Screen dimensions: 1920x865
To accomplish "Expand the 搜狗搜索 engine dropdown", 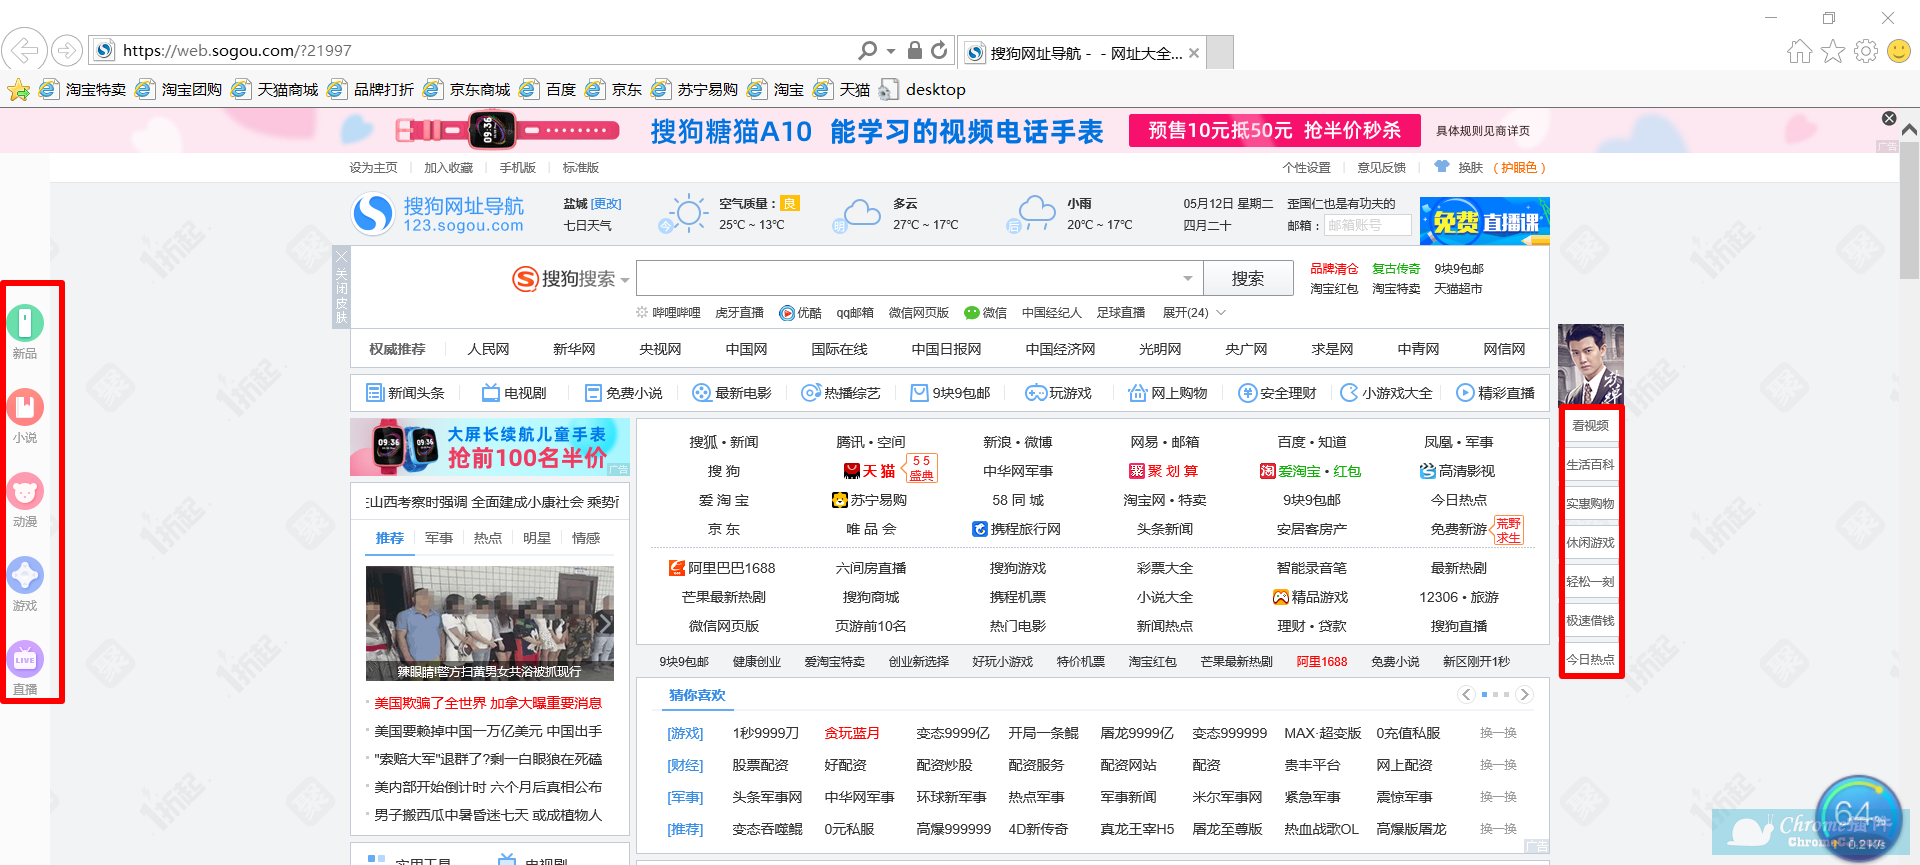I will (x=624, y=280).
